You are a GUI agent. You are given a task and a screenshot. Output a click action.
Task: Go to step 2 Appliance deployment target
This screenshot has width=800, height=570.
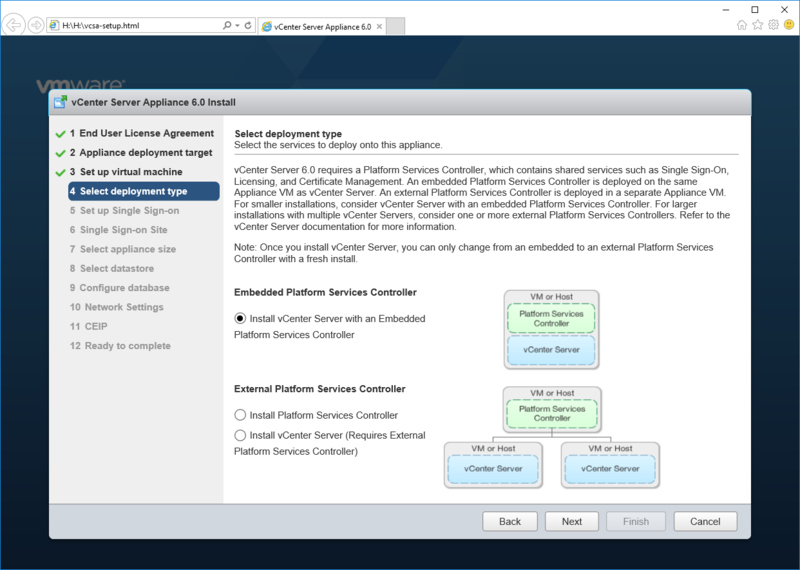coord(141,153)
